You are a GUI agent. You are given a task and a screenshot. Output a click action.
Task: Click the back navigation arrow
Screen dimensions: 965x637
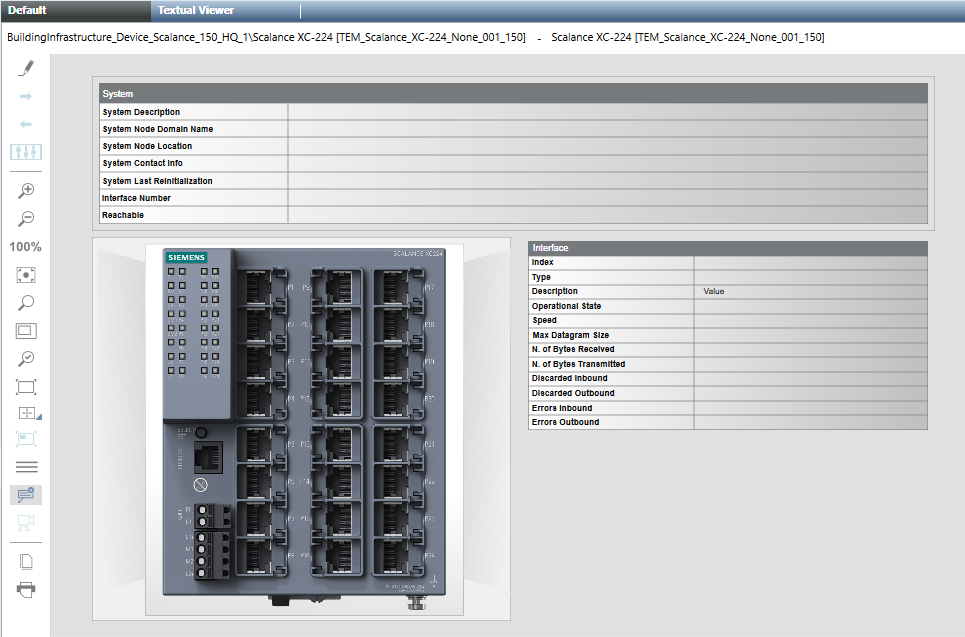(x=26, y=124)
